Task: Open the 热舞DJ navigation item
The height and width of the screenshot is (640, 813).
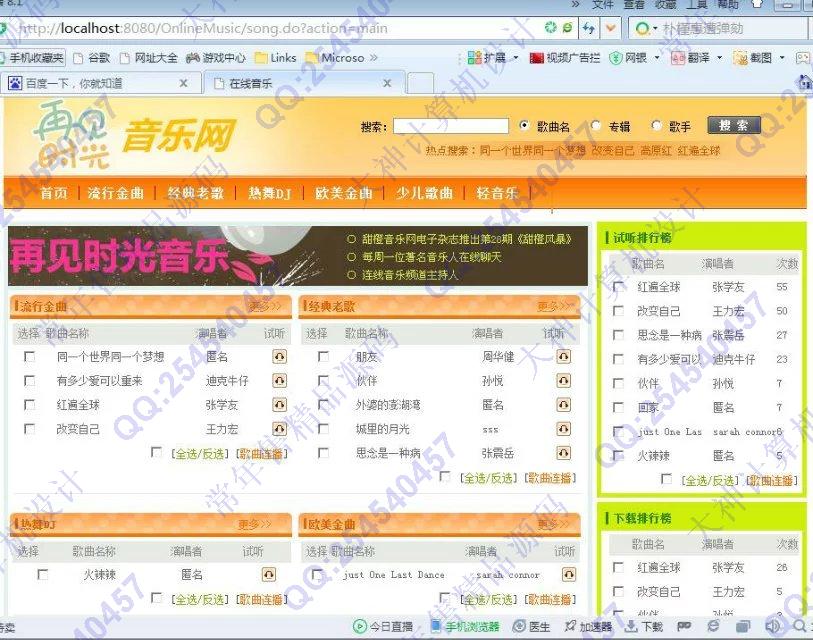Action: (269, 193)
